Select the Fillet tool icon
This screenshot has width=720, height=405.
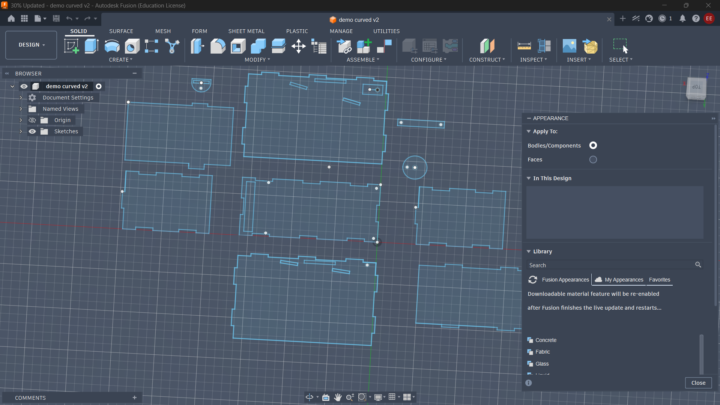pyautogui.click(x=218, y=46)
